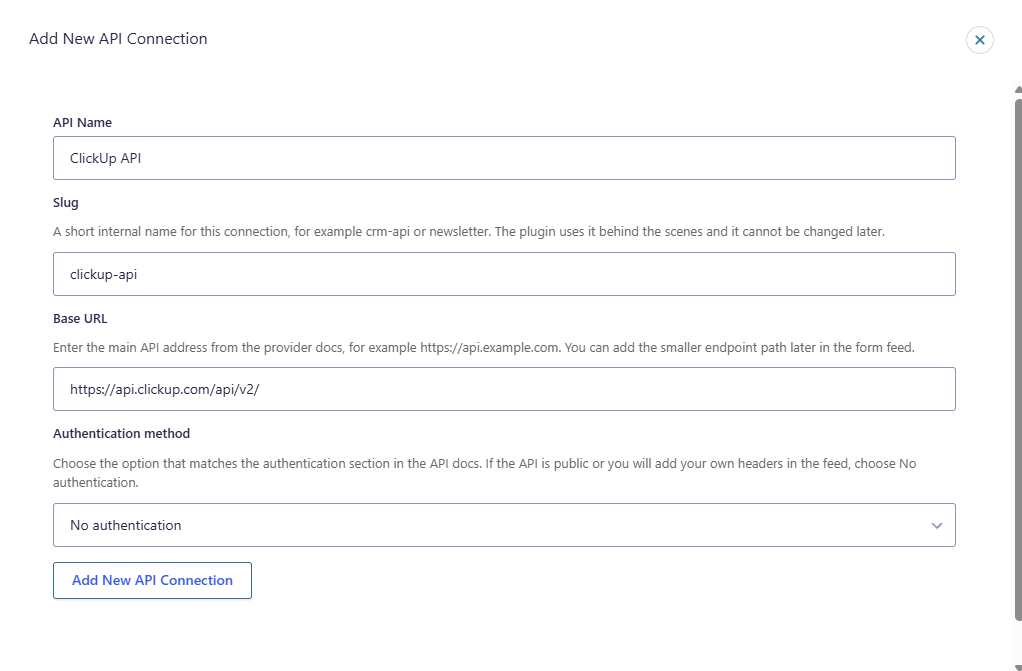
Task: Close the Add New API Connection dialog
Action: coord(980,40)
